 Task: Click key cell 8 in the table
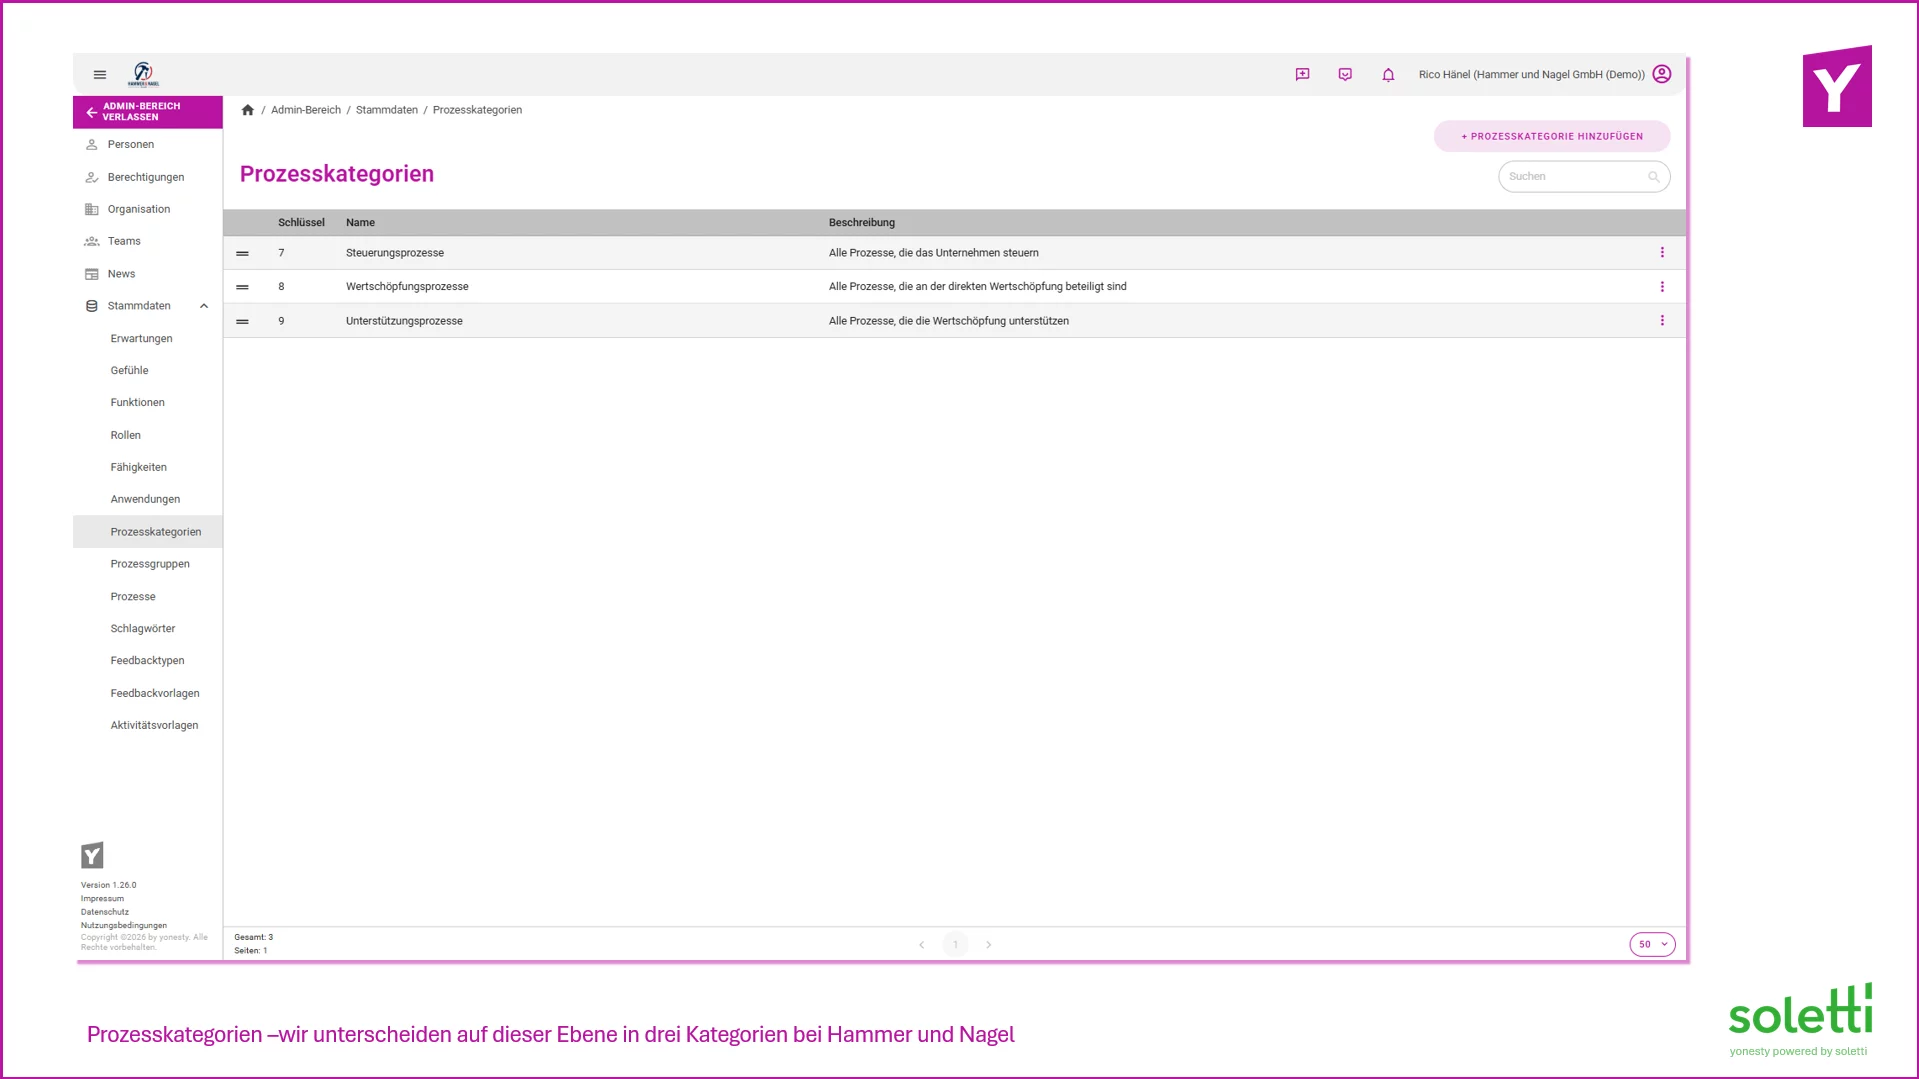tap(281, 287)
